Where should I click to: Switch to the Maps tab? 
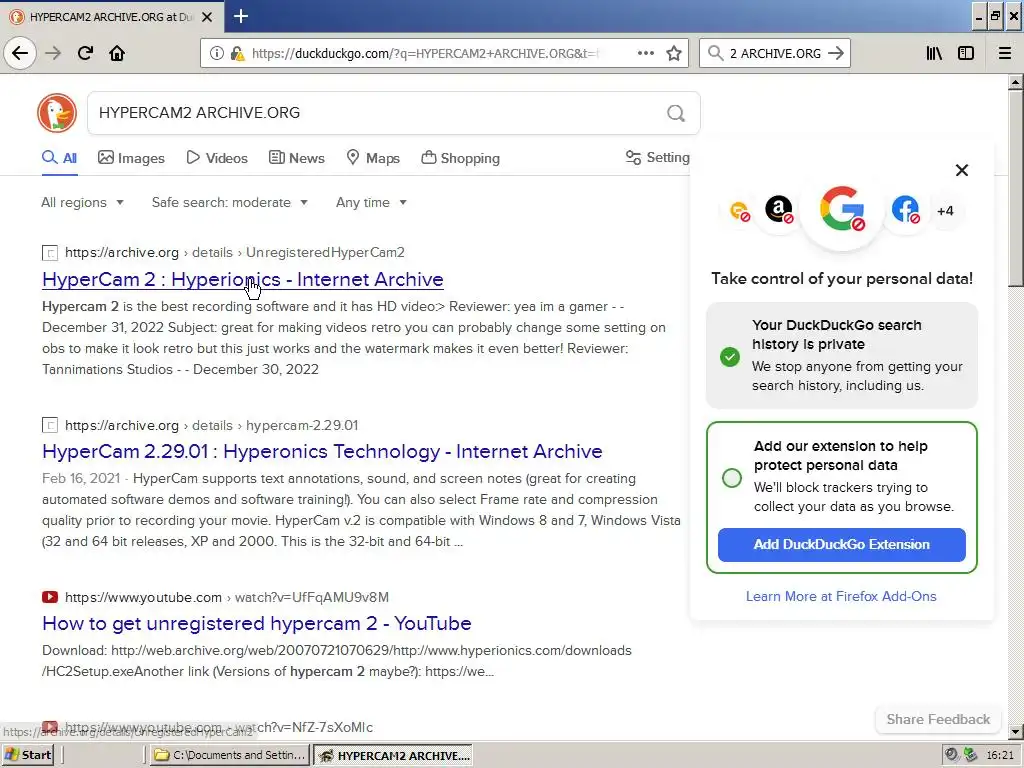pyautogui.click(x=373, y=158)
